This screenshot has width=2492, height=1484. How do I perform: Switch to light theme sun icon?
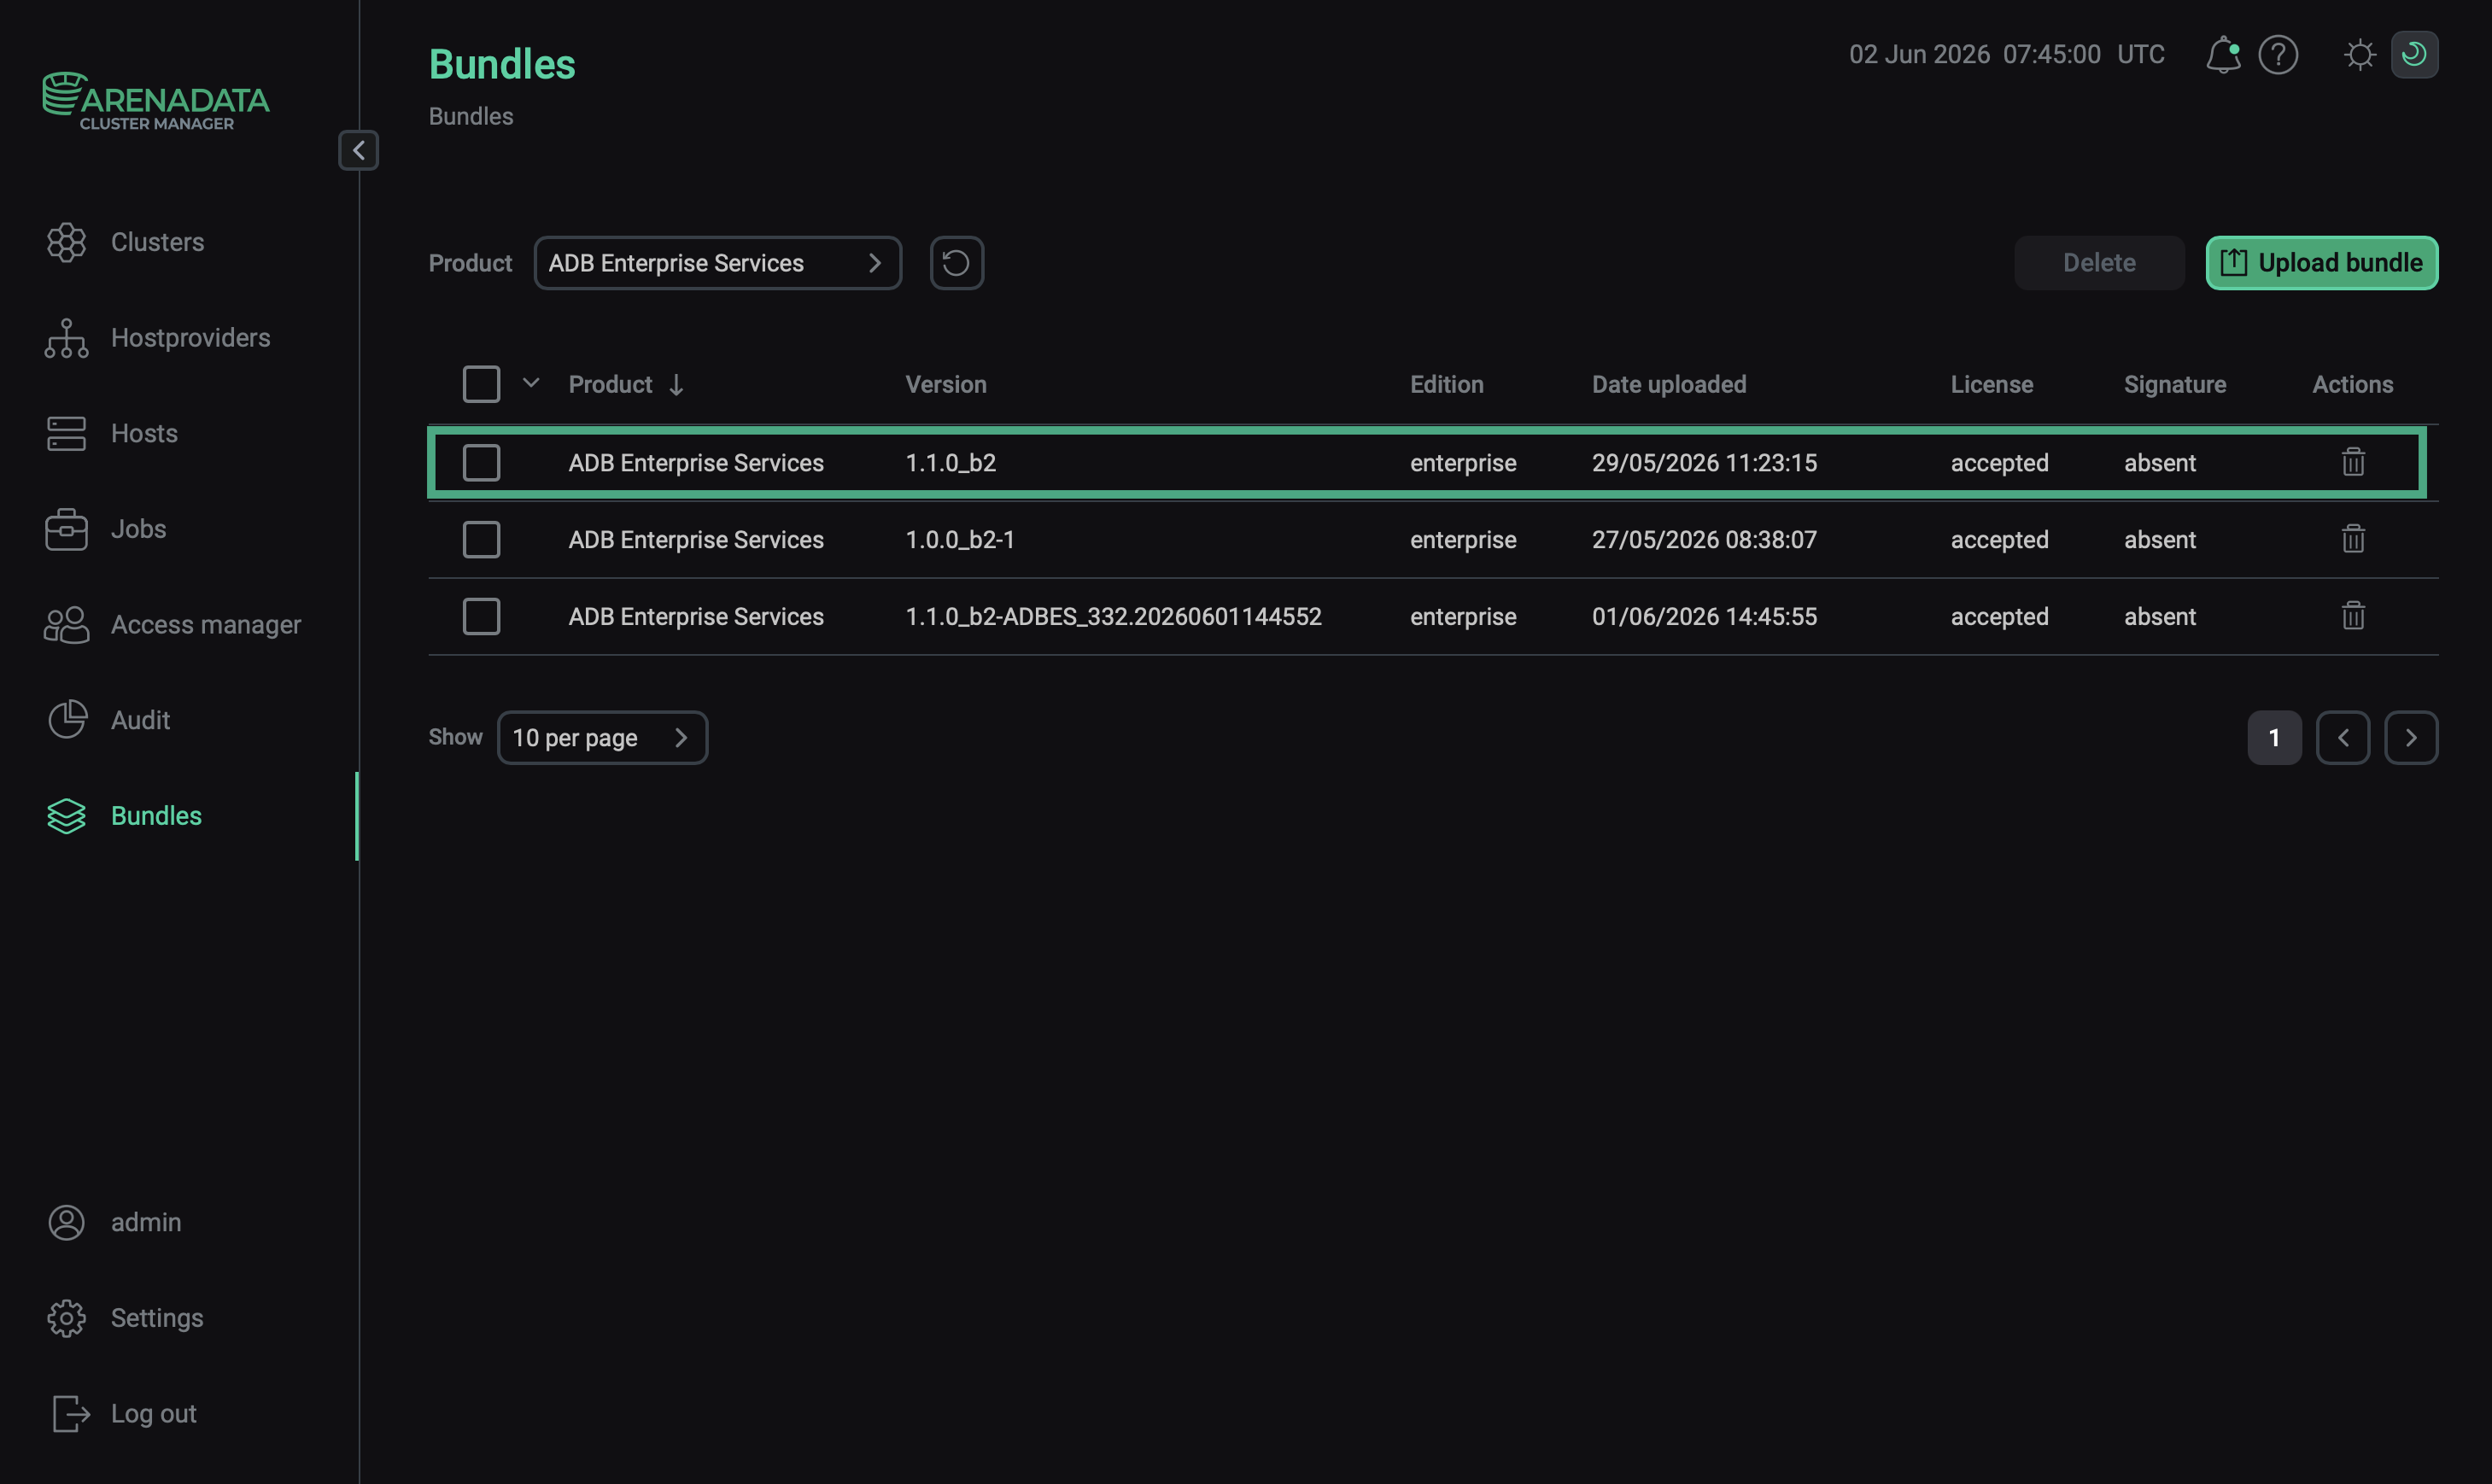click(x=2359, y=54)
